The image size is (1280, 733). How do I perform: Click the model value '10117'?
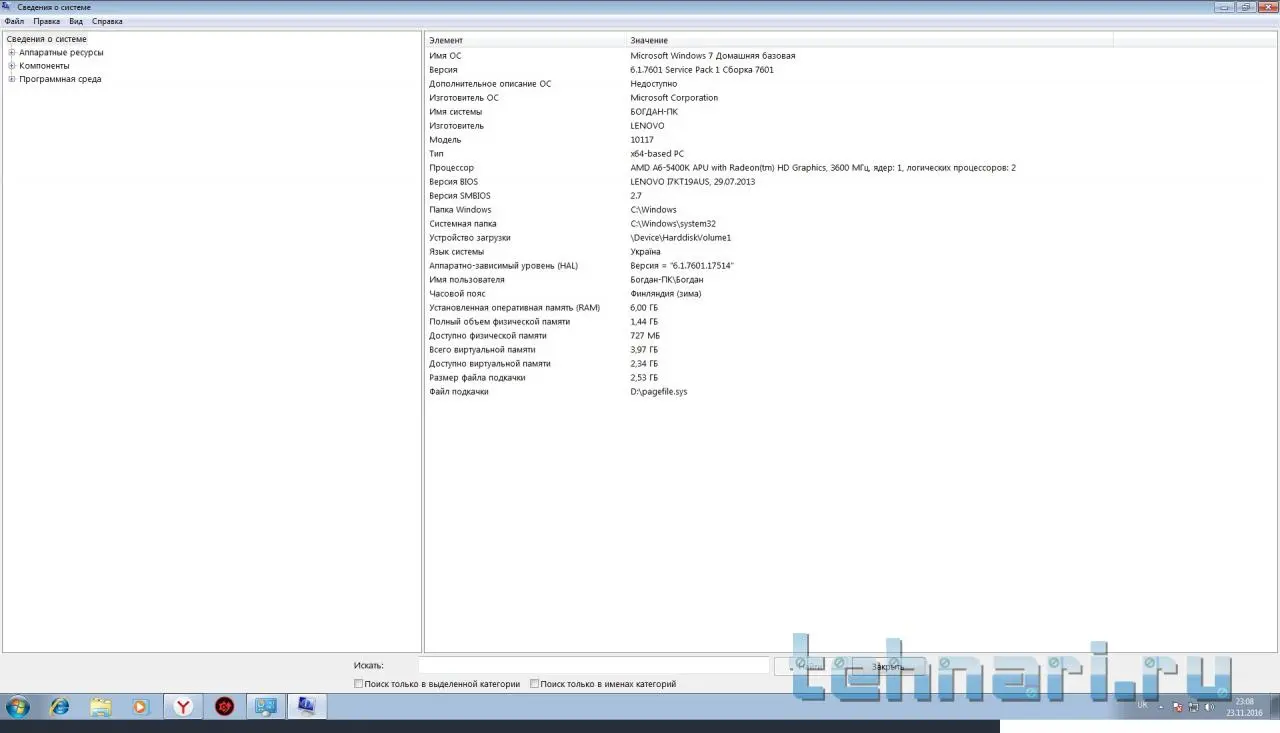click(x=642, y=140)
